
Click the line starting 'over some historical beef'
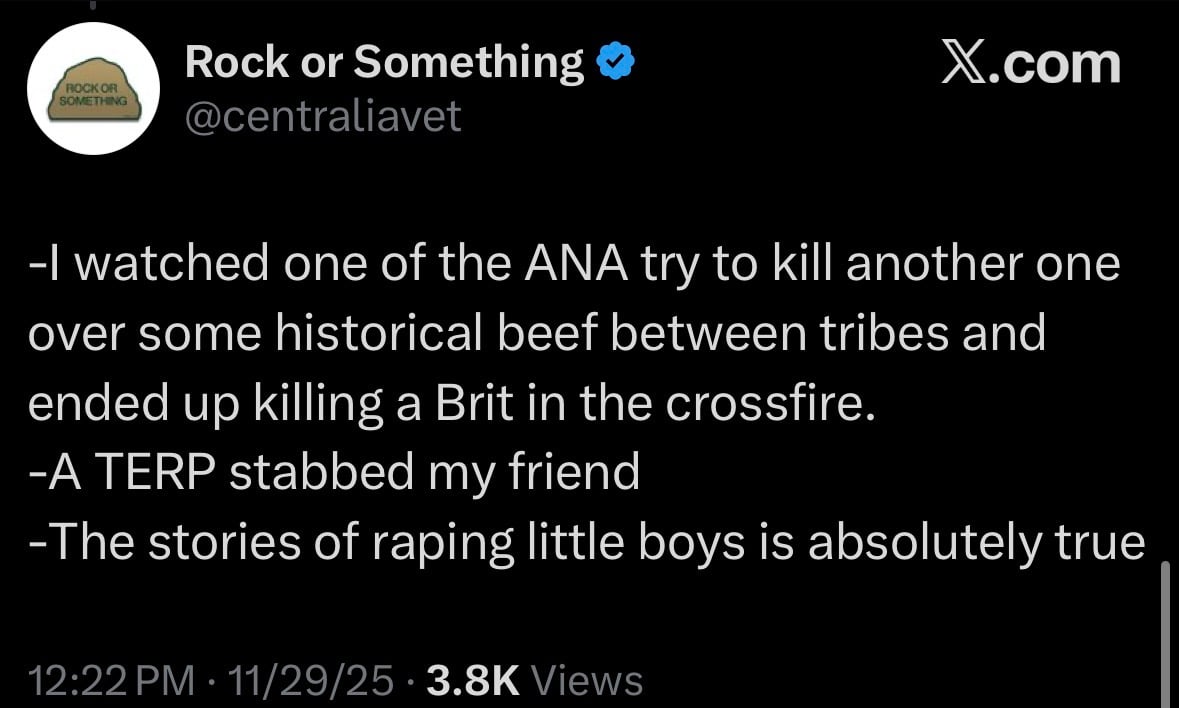535,333
